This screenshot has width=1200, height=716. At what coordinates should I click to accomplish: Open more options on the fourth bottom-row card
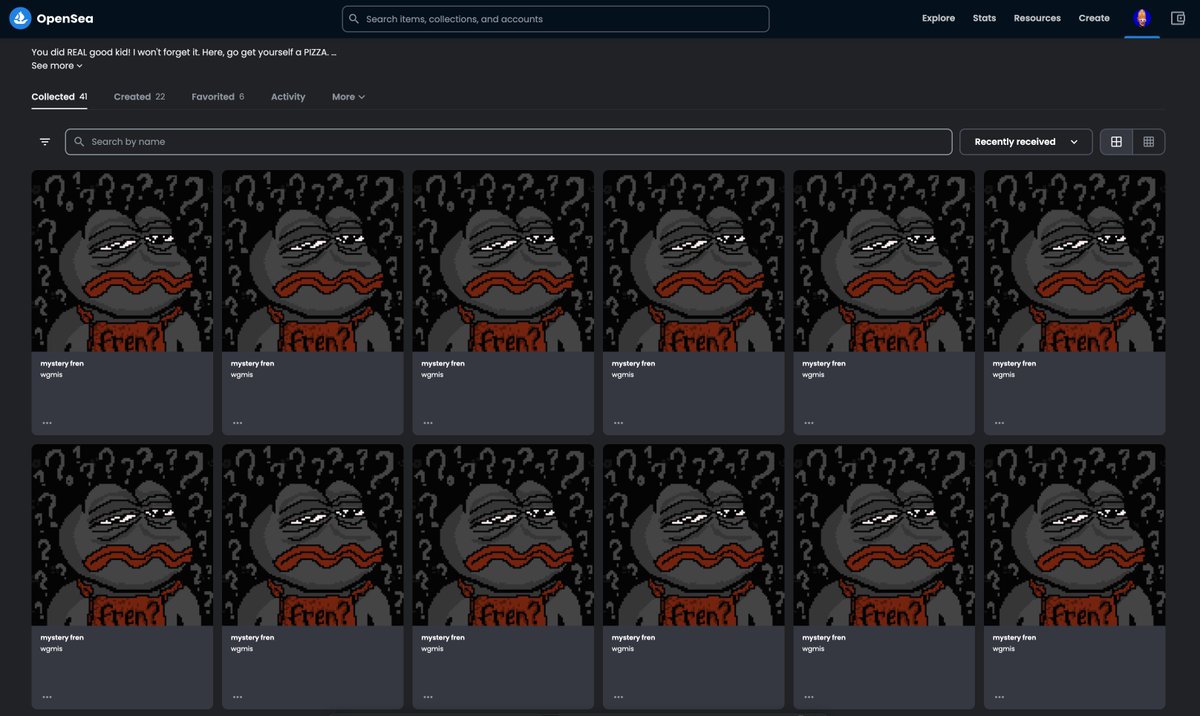click(618, 696)
